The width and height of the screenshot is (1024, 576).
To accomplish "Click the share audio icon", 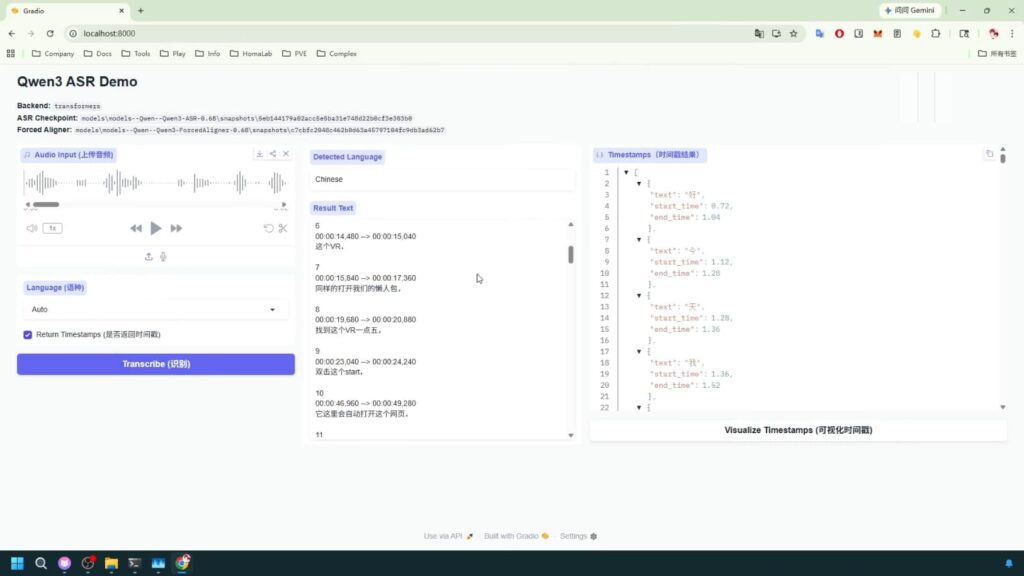I will (273, 154).
